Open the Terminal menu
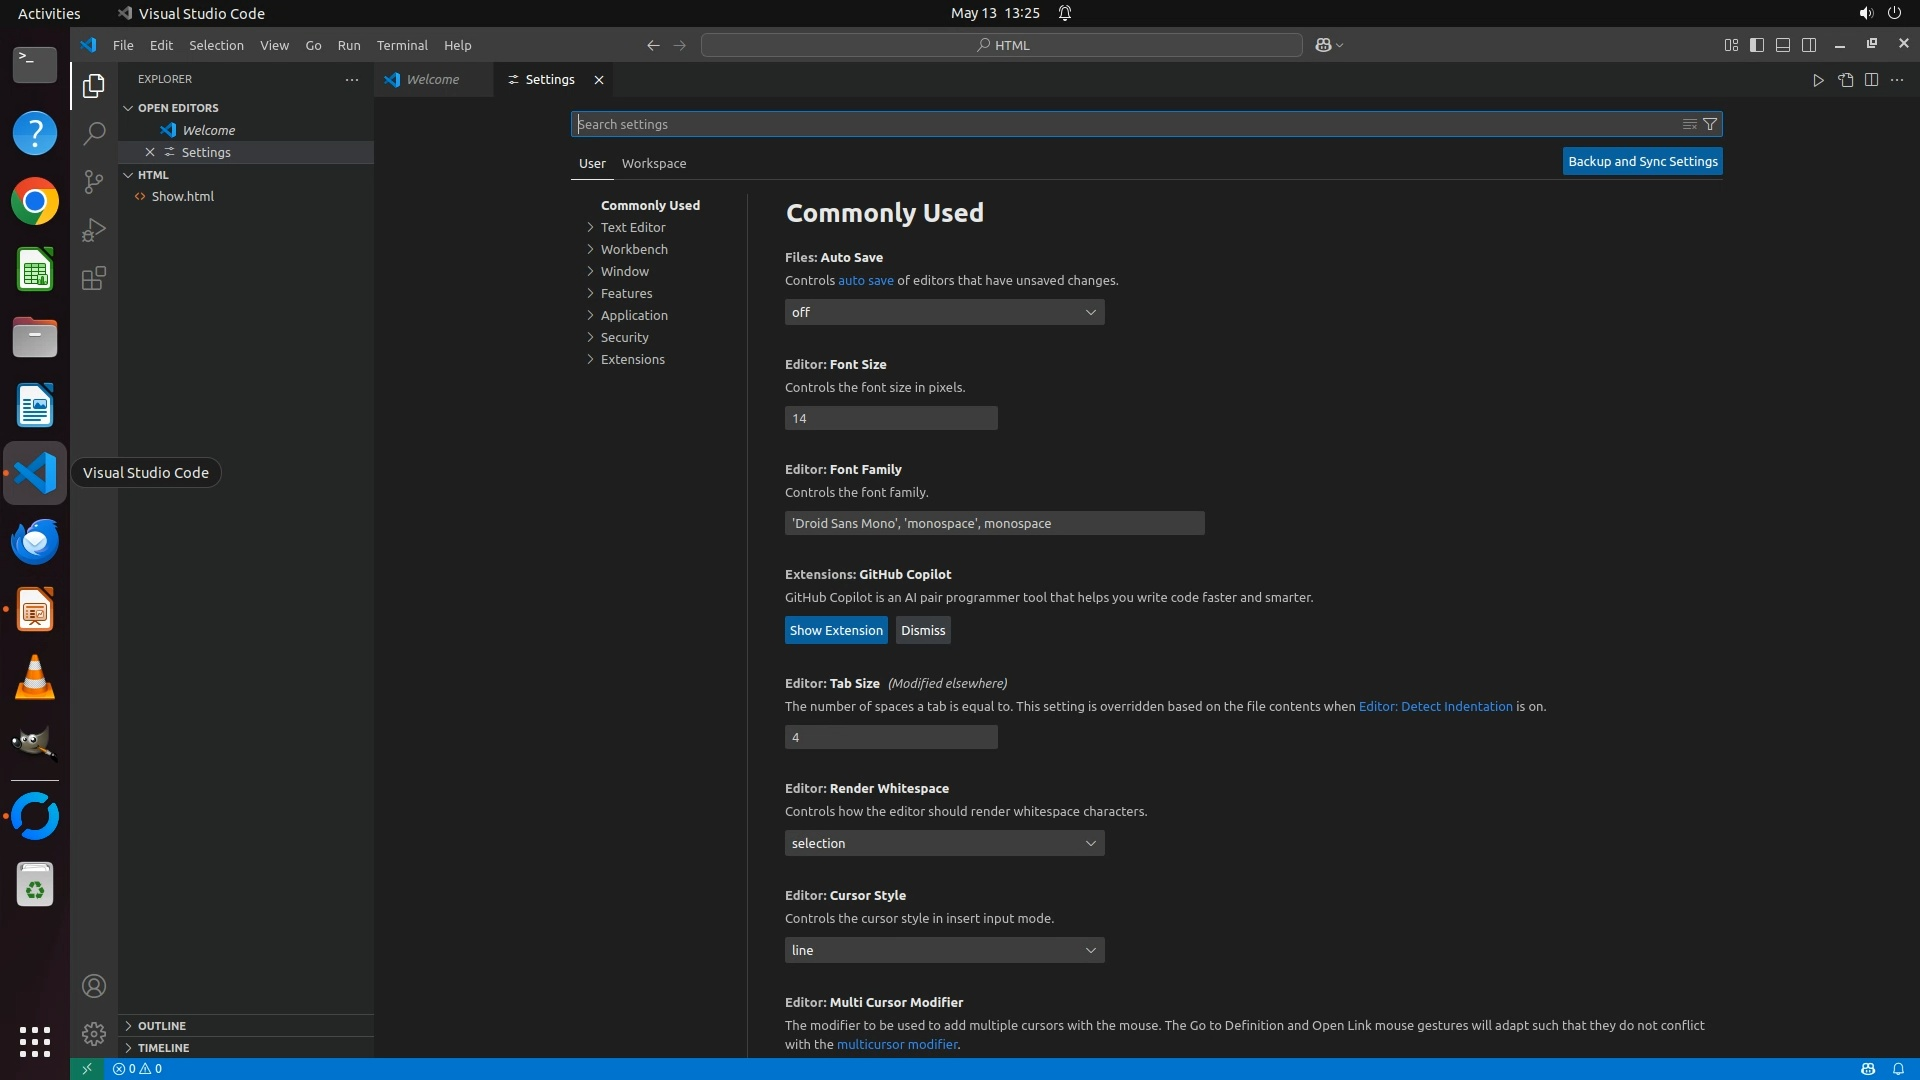The image size is (1920, 1080). coord(401,45)
